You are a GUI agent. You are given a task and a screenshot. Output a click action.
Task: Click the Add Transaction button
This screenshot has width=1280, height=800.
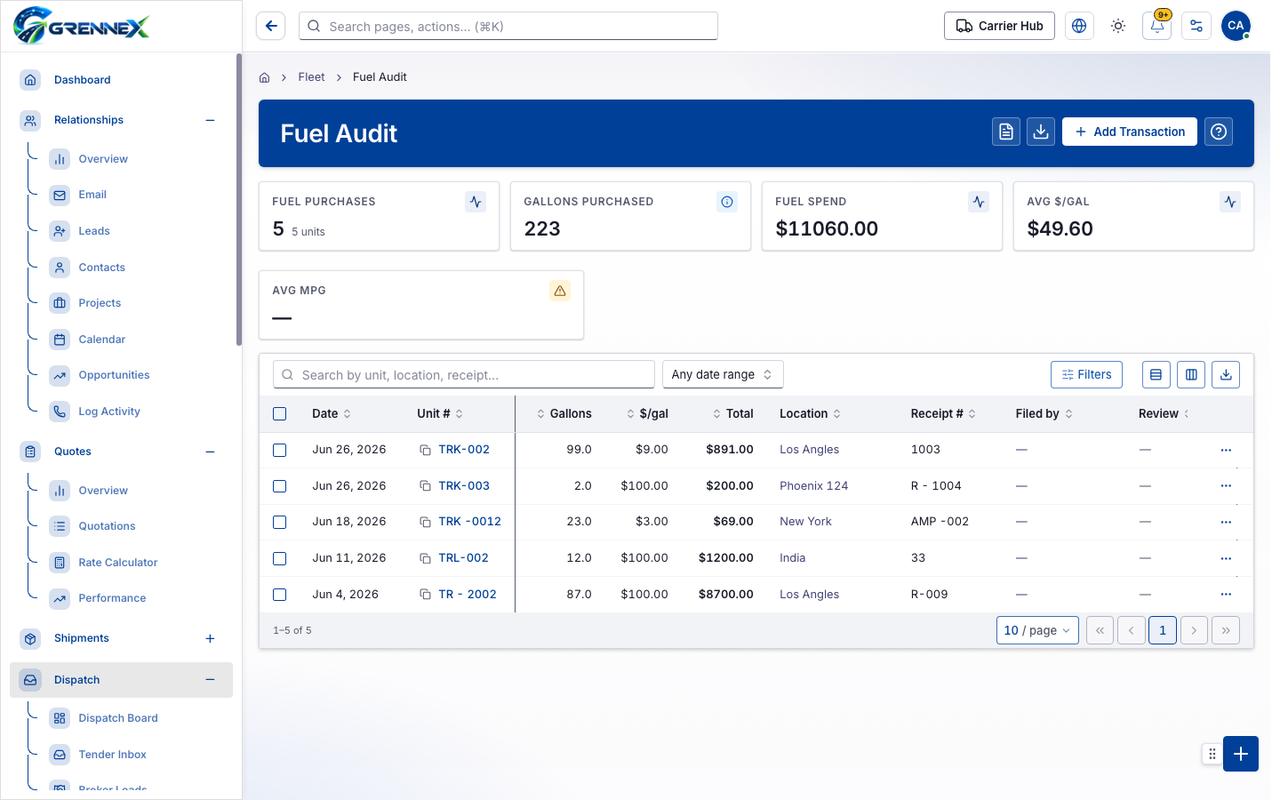pos(1130,132)
